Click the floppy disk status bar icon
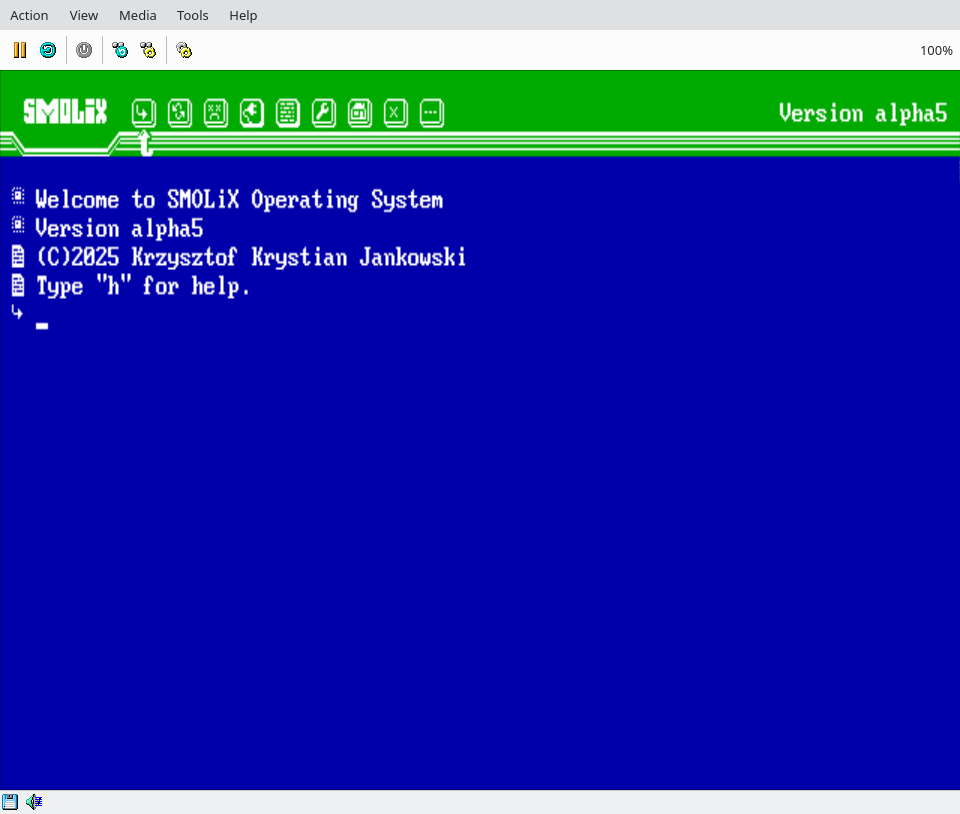The image size is (960, 814). tap(10, 802)
